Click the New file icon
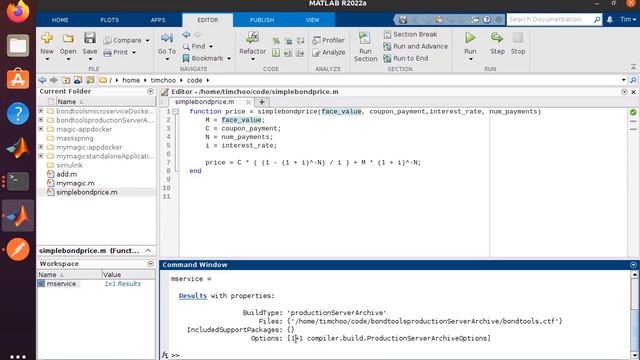Image resolution: width=640 pixels, height=360 pixels. pyautogui.click(x=47, y=38)
